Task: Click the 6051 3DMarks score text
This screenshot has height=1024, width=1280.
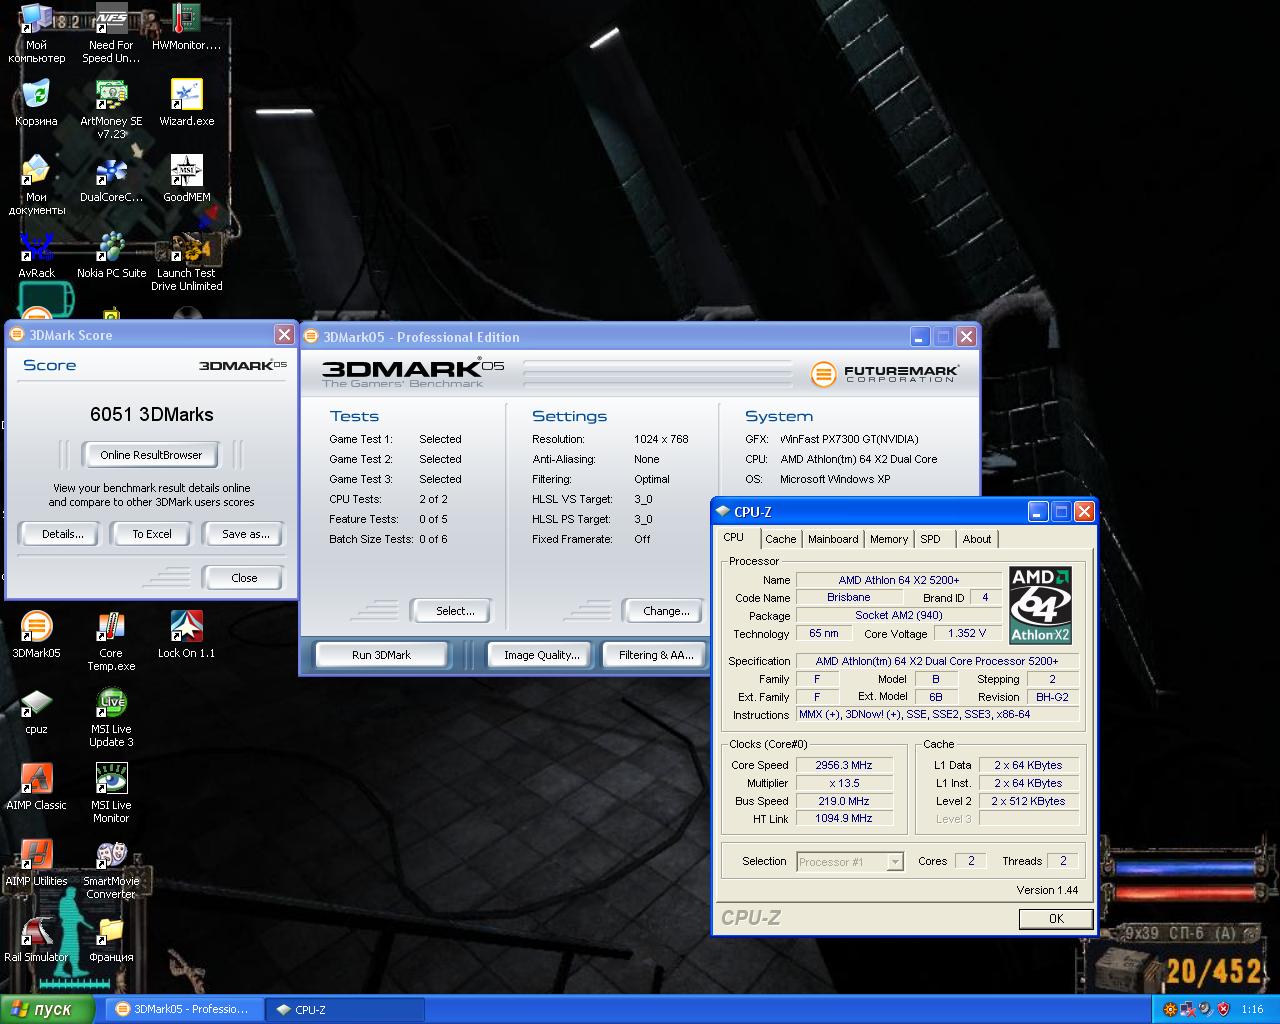Action: 152,414
